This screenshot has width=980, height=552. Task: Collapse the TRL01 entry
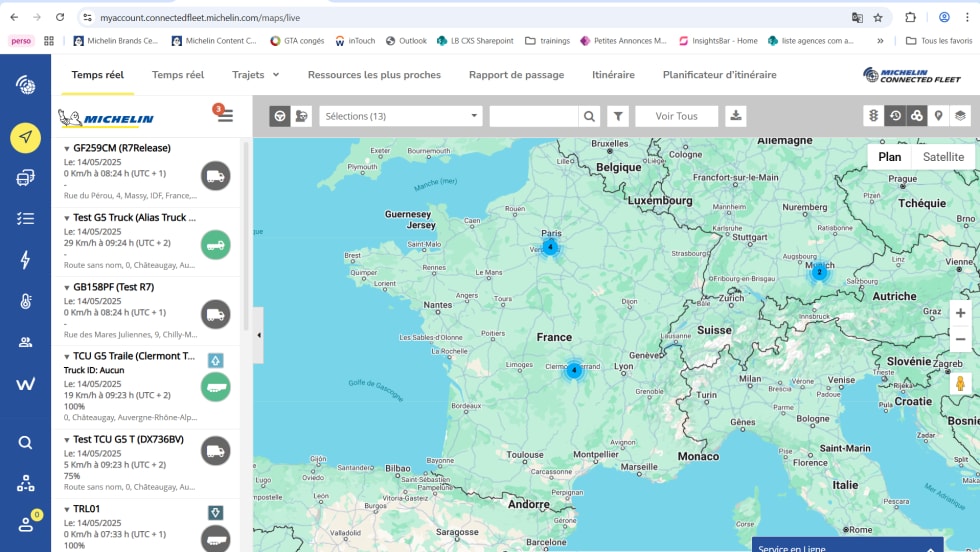pyautogui.click(x=66, y=509)
